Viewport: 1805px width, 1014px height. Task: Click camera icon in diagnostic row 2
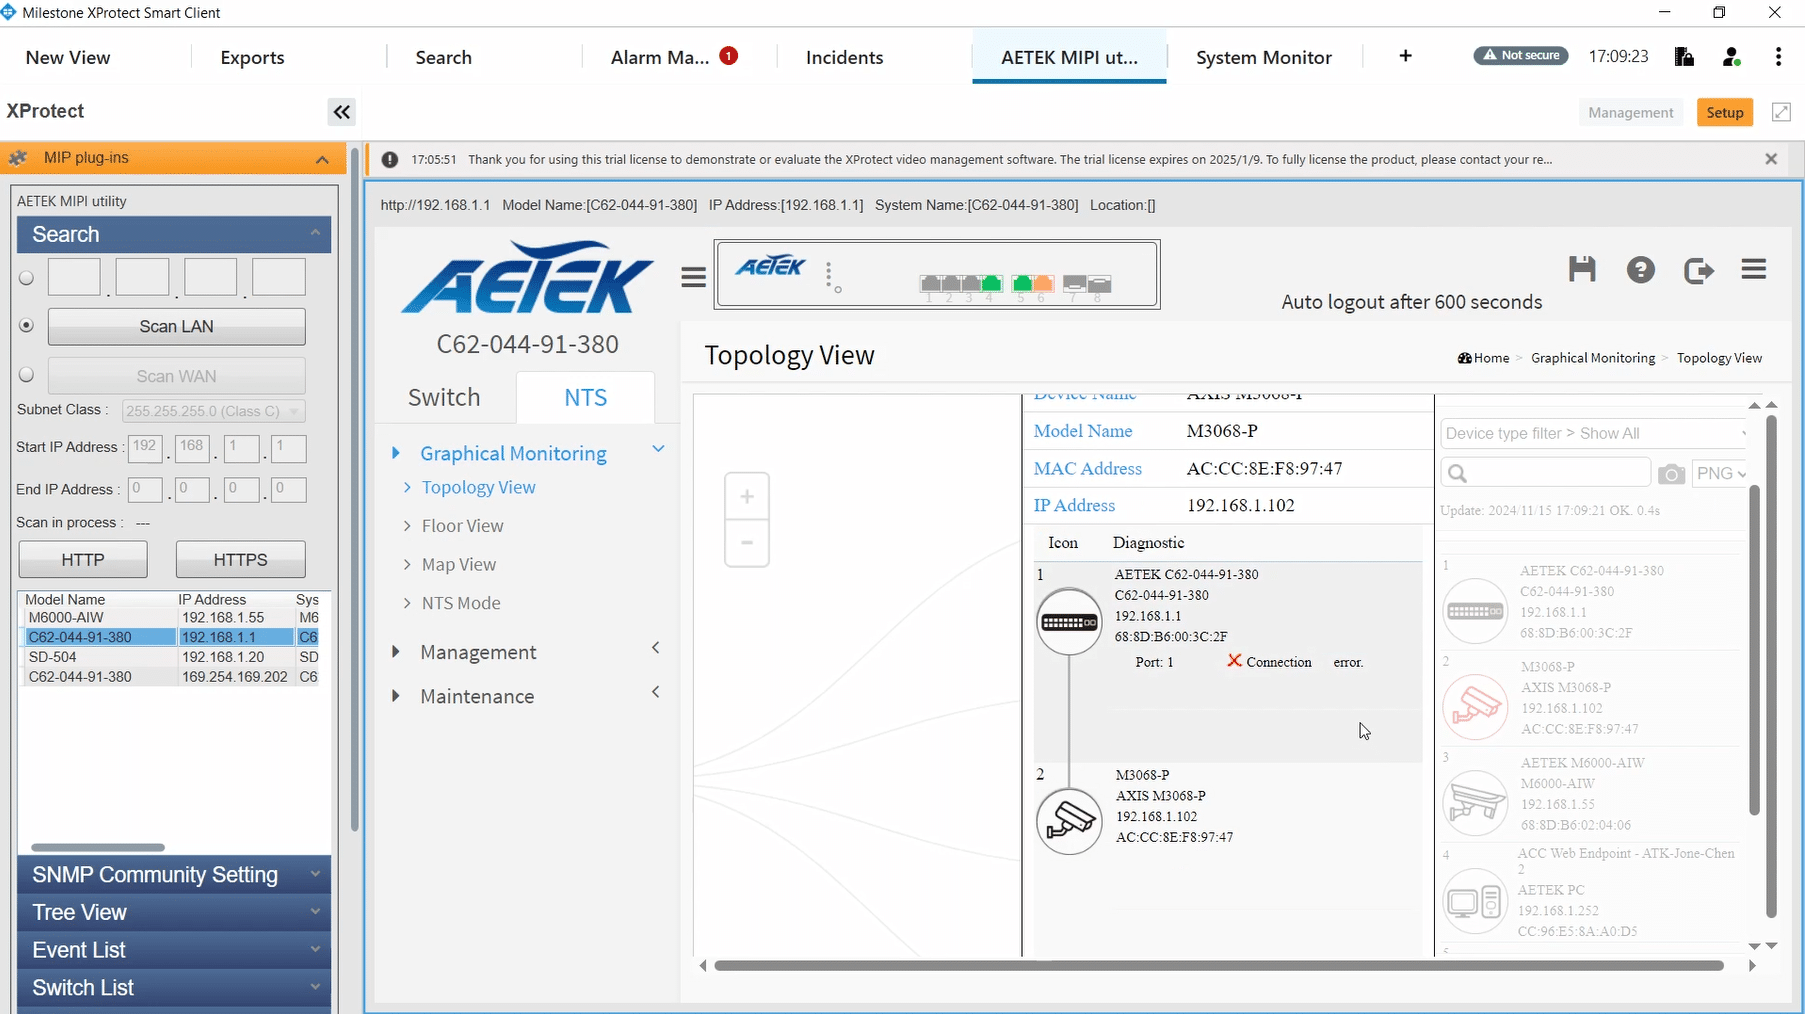(x=1069, y=821)
